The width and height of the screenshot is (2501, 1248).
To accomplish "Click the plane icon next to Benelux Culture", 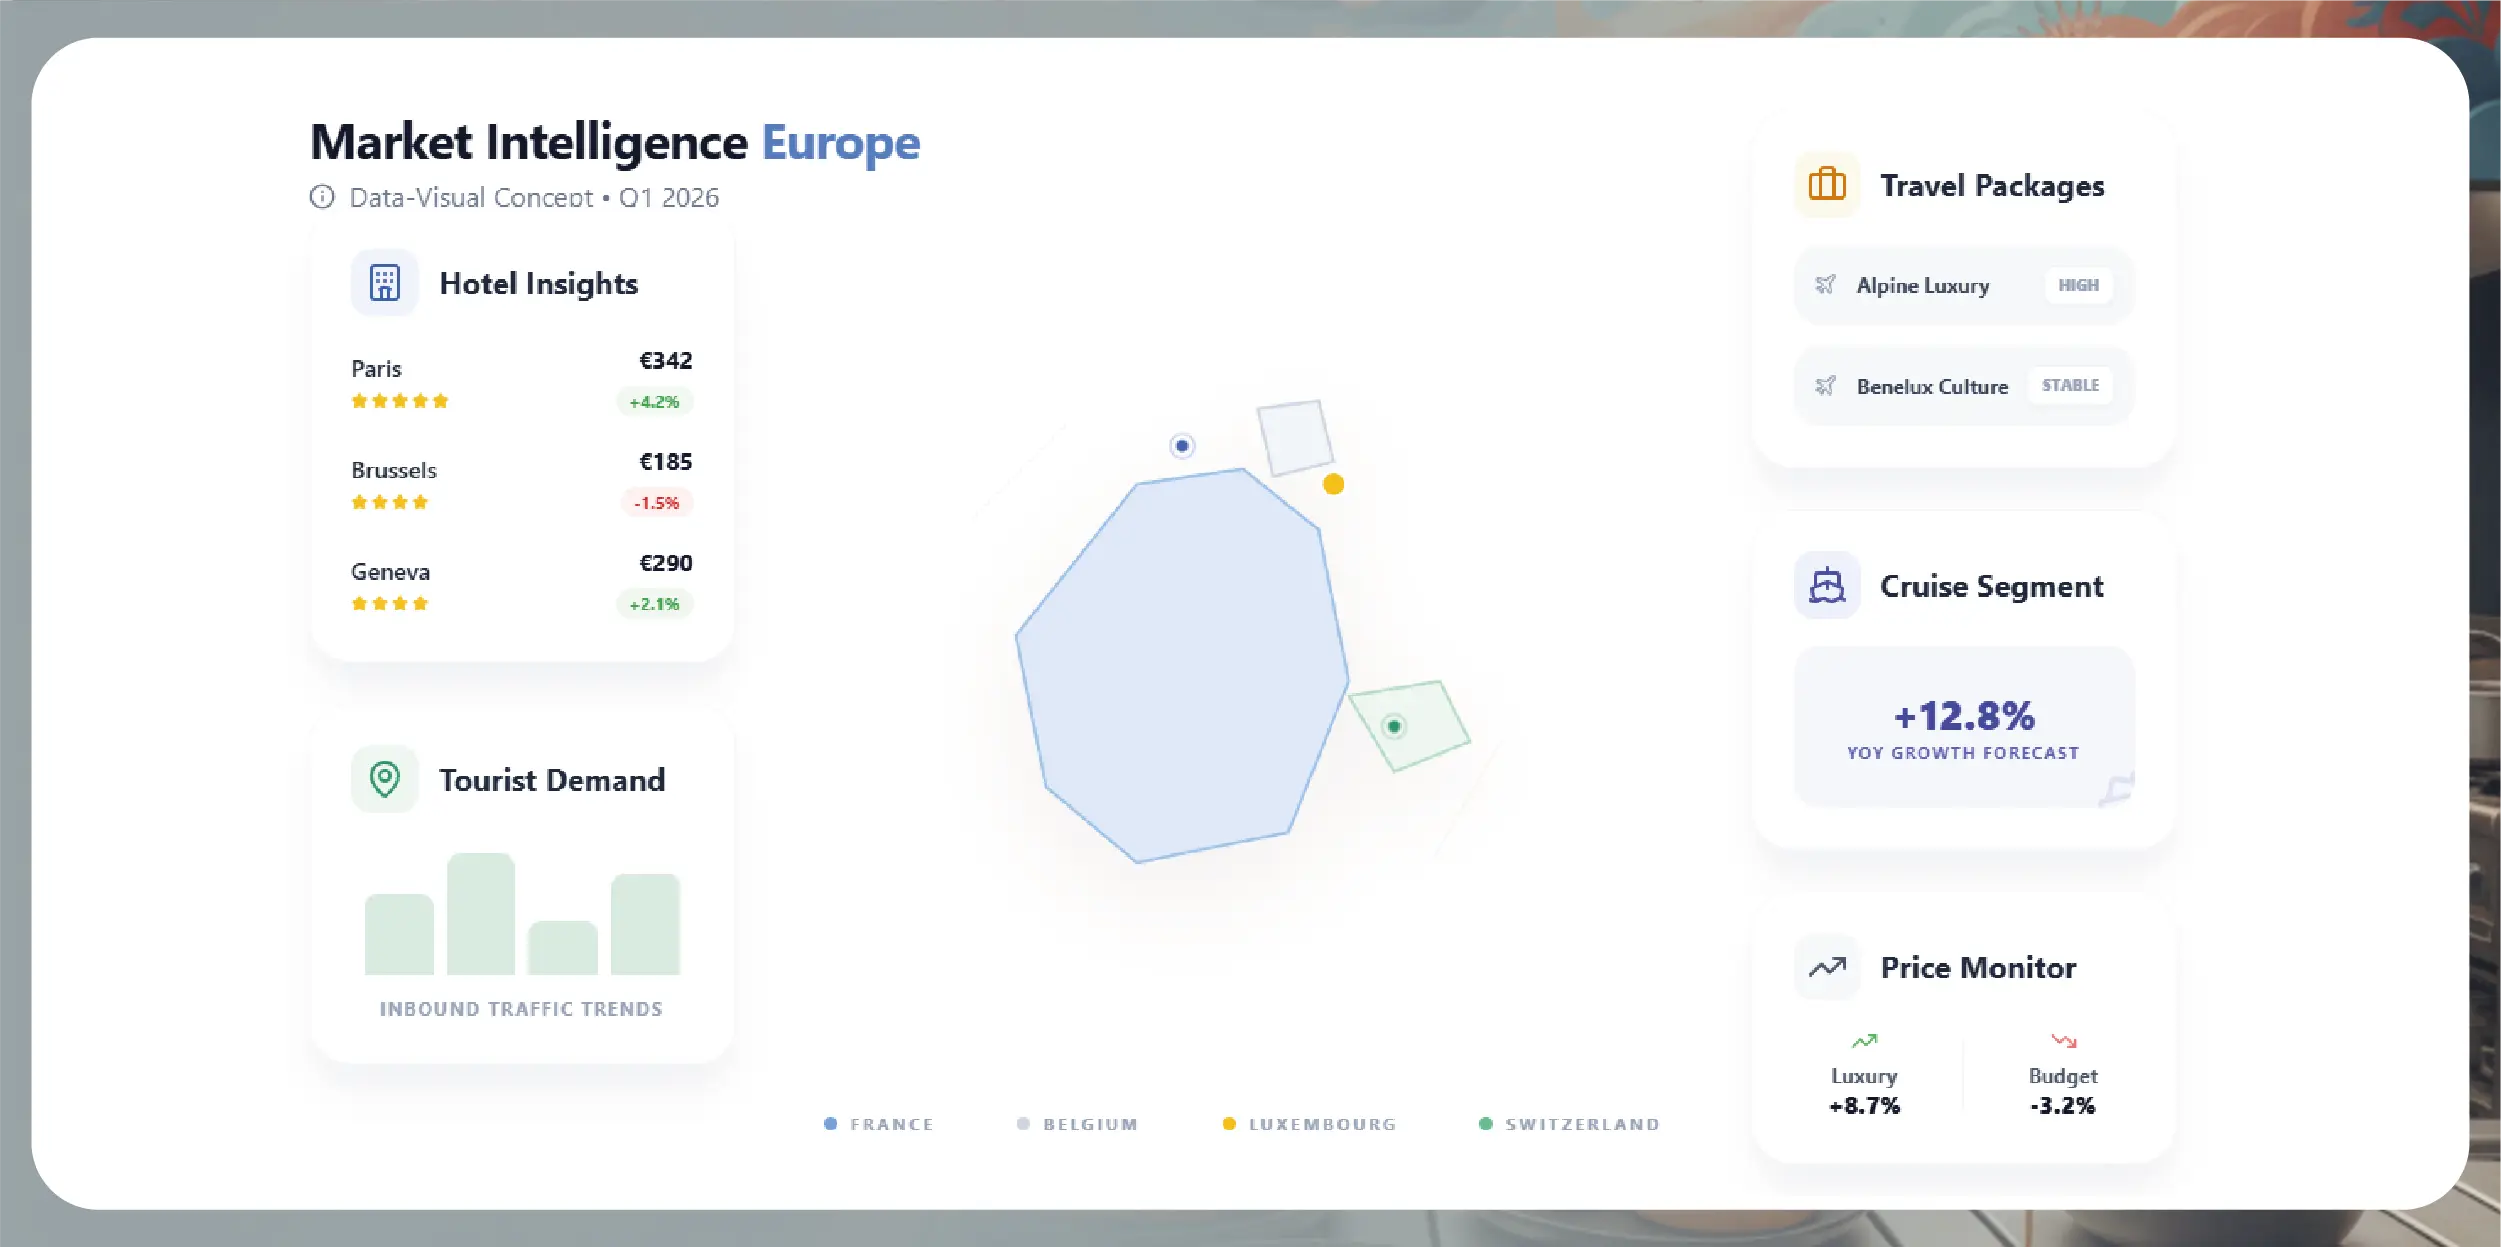I will (1825, 386).
